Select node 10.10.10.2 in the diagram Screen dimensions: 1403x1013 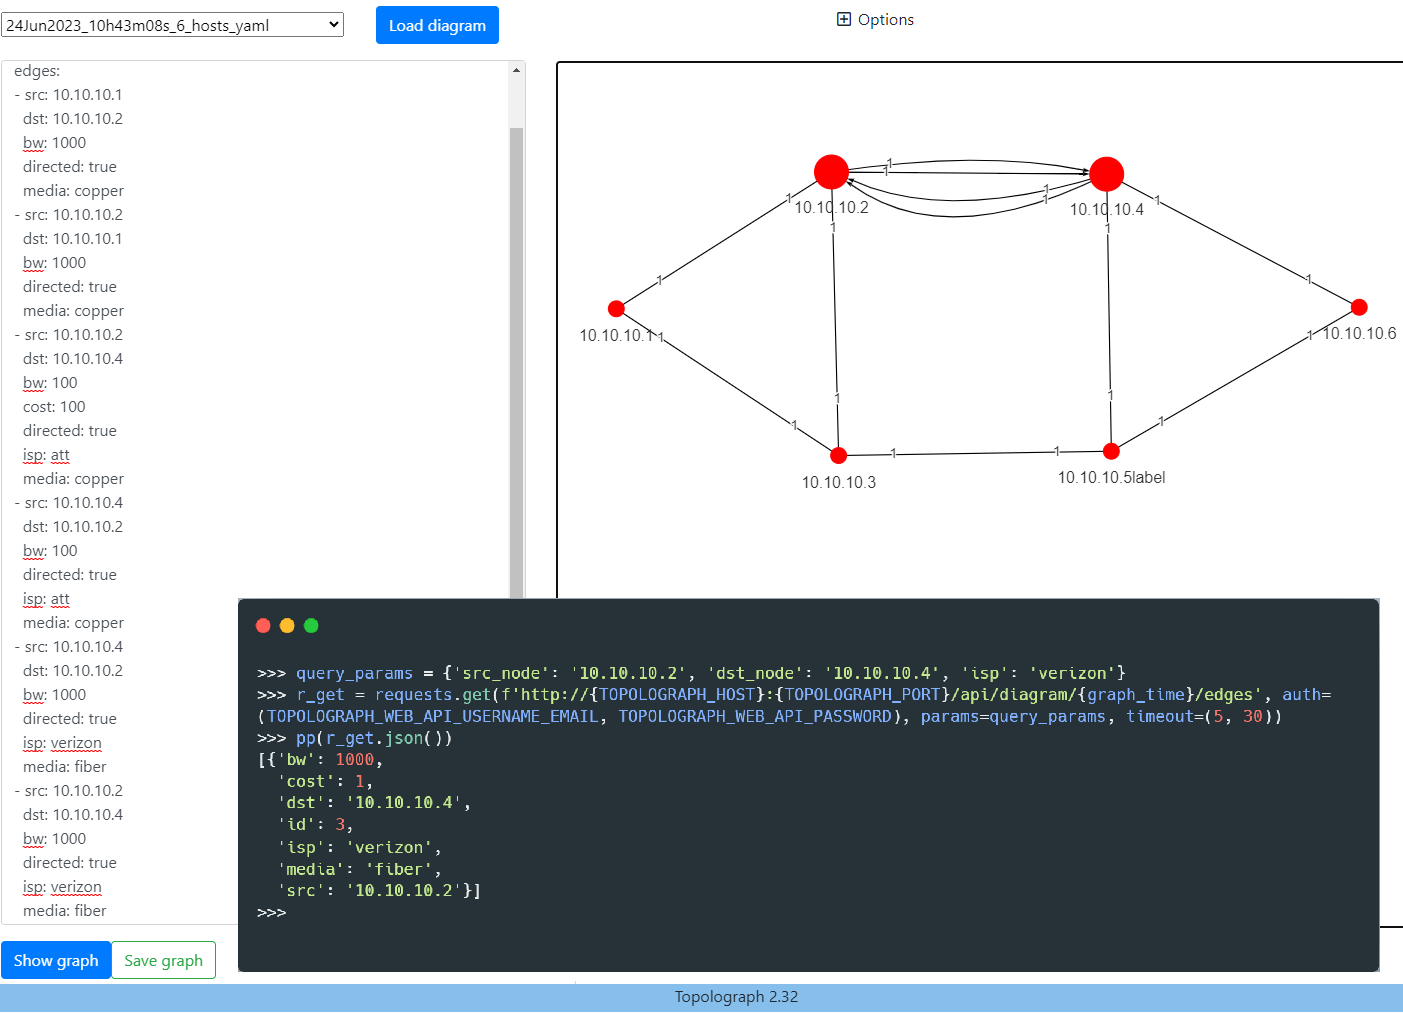(x=831, y=171)
